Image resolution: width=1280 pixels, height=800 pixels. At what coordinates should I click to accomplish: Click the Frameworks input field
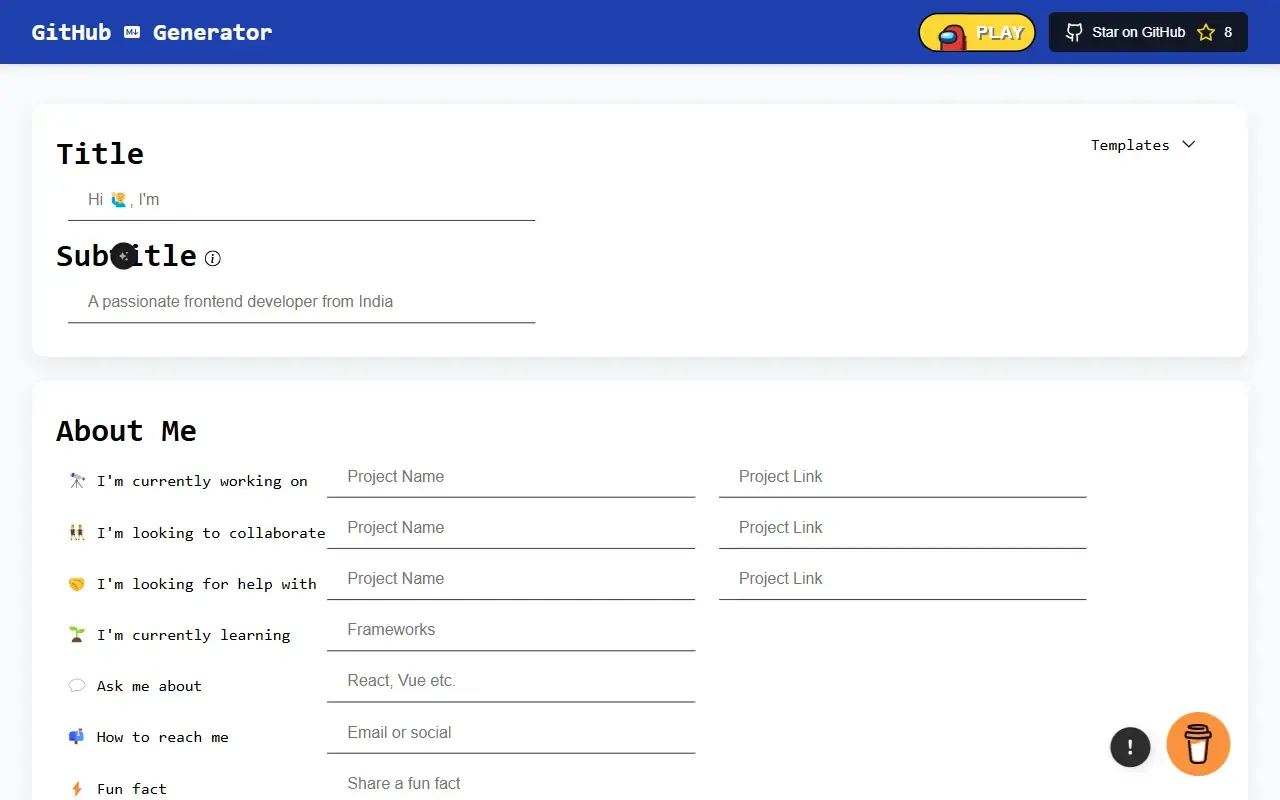511,630
